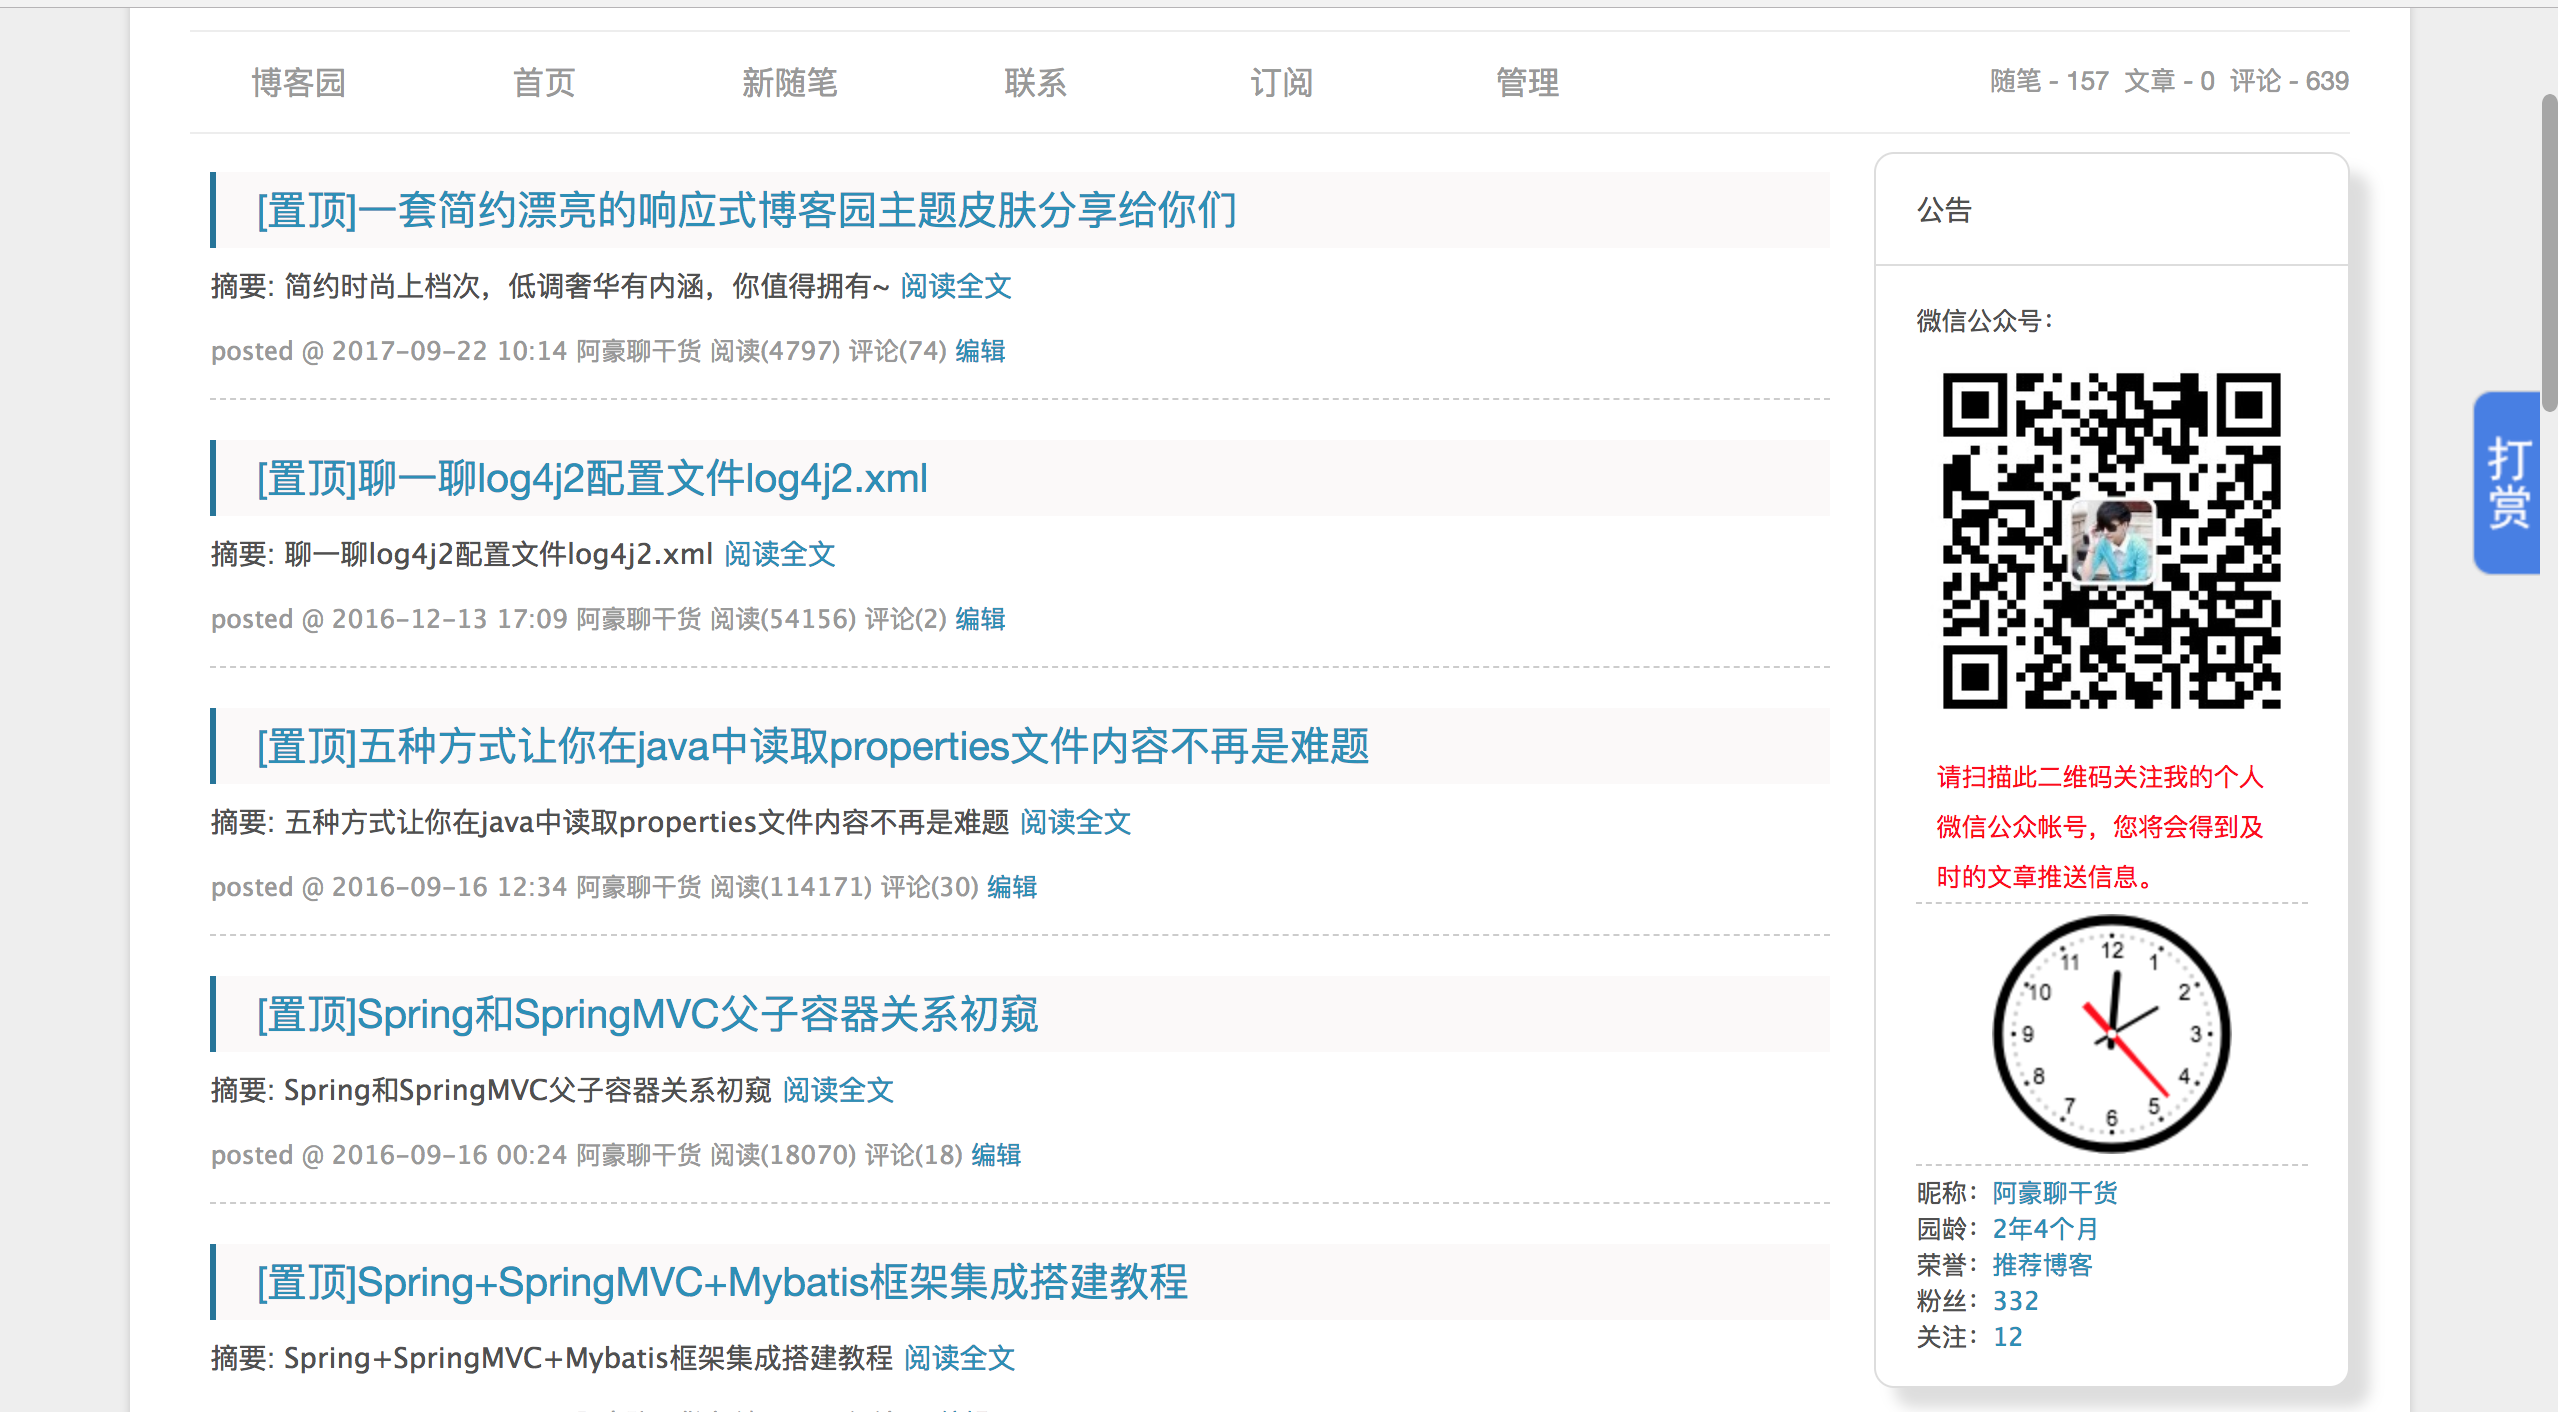The image size is (2558, 1412).
Task: Click the vertical page scrollbar thumb
Action: click(2549, 252)
